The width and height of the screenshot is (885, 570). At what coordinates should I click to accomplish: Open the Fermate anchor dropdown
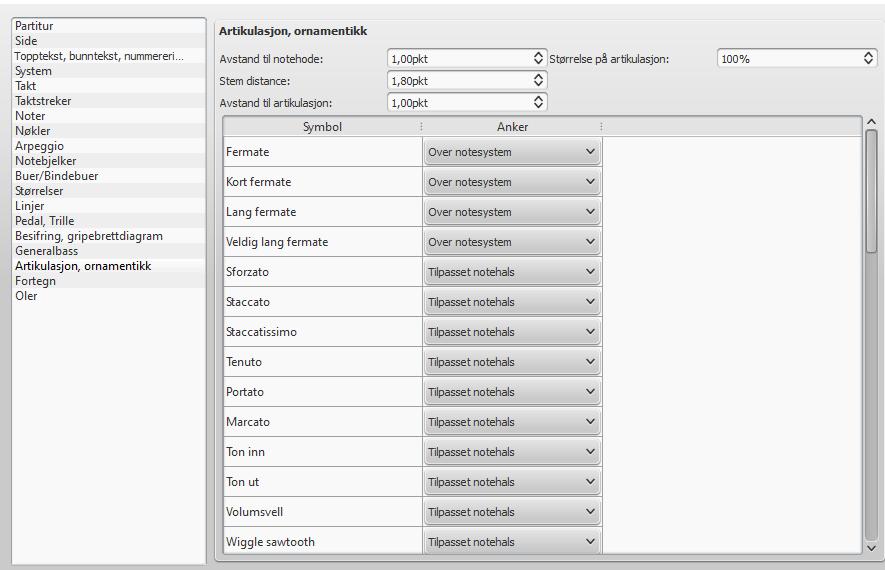pyautogui.click(x=512, y=152)
